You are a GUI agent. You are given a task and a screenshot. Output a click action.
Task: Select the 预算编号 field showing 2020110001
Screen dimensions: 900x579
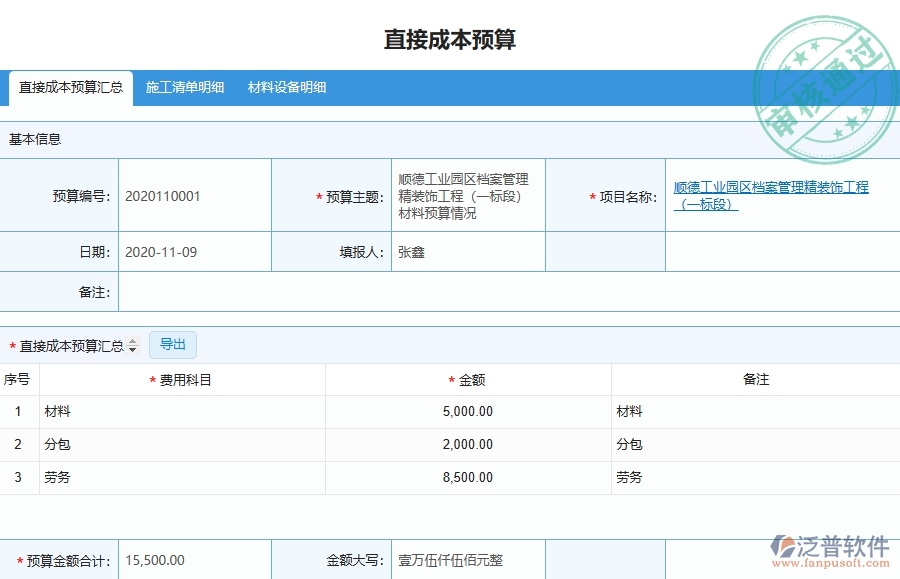tap(195, 194)
